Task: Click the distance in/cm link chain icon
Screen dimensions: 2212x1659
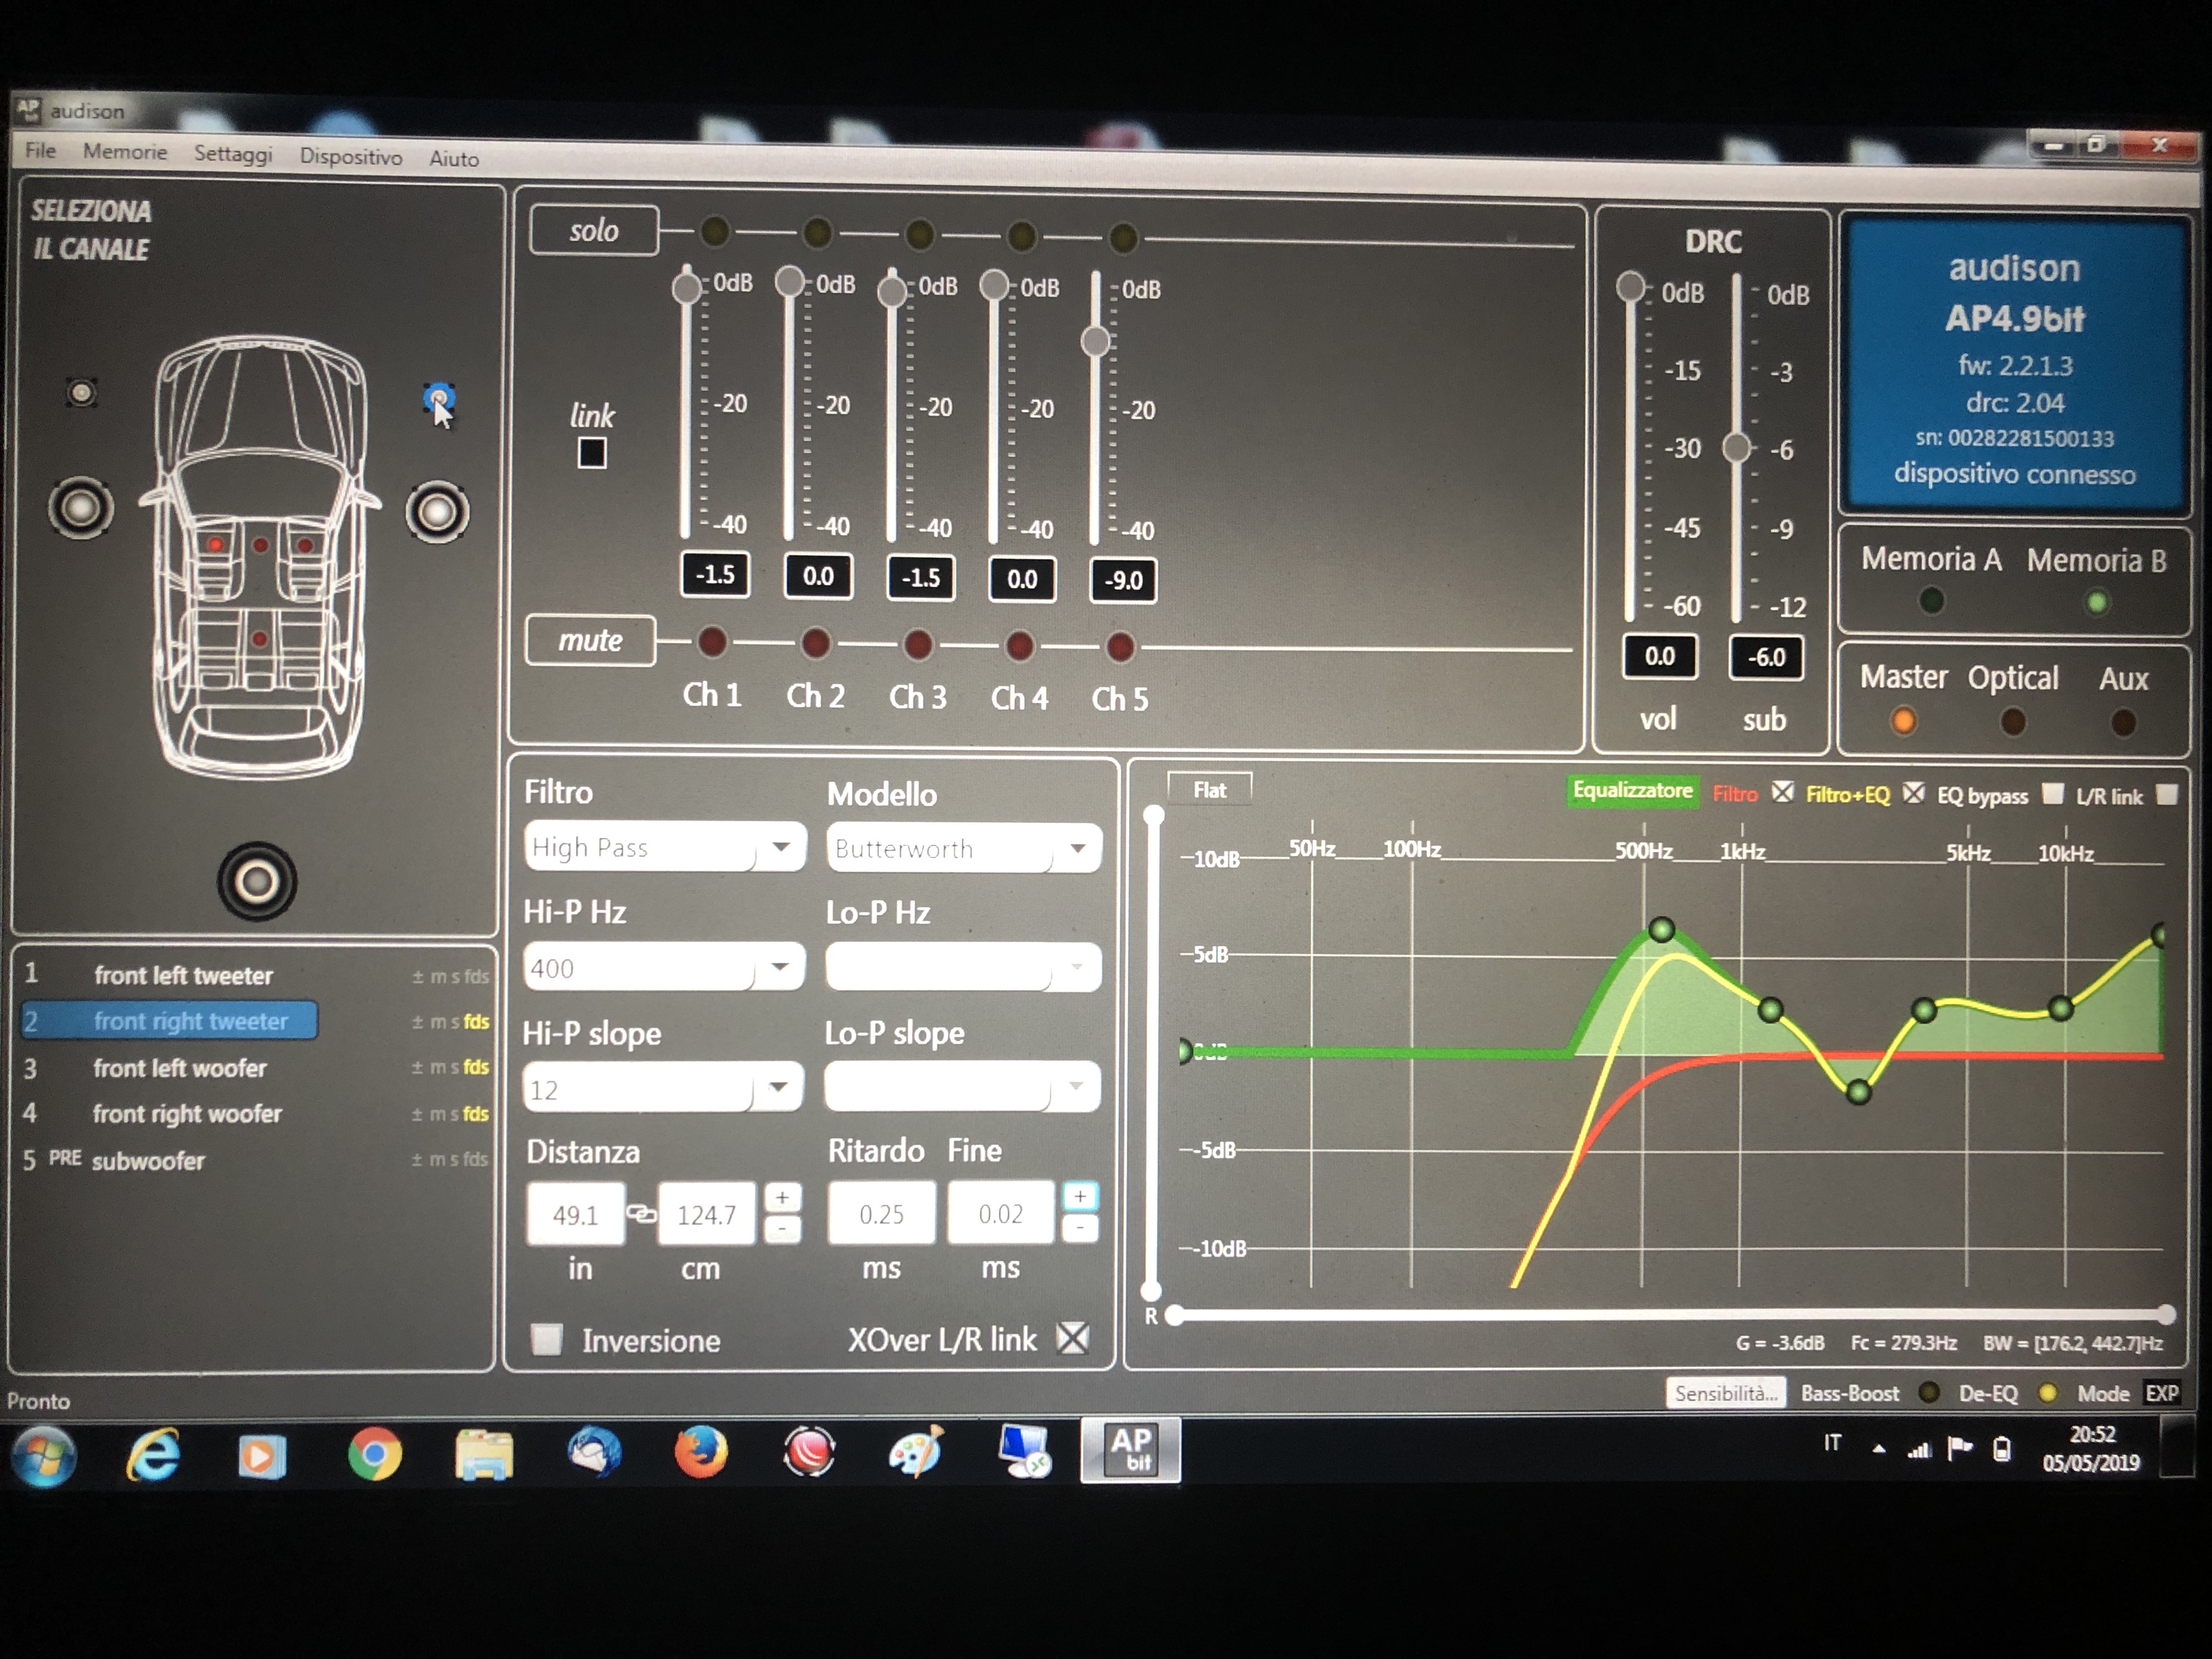Action: [641, 1213]
